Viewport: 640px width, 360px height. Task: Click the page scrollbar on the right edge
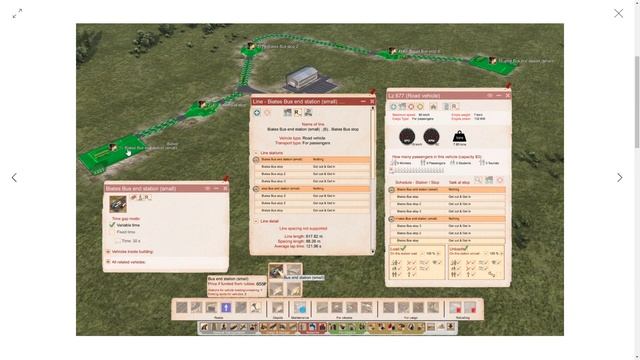pos(637,102)
